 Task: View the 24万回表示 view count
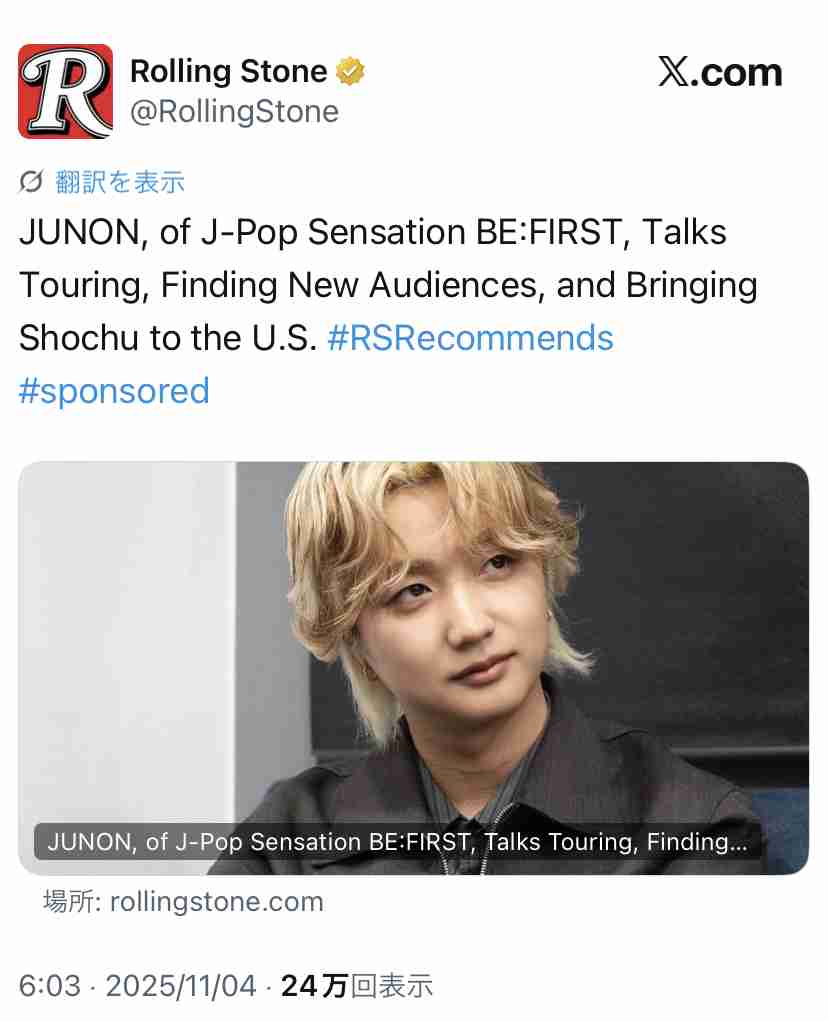coord(357,986)
